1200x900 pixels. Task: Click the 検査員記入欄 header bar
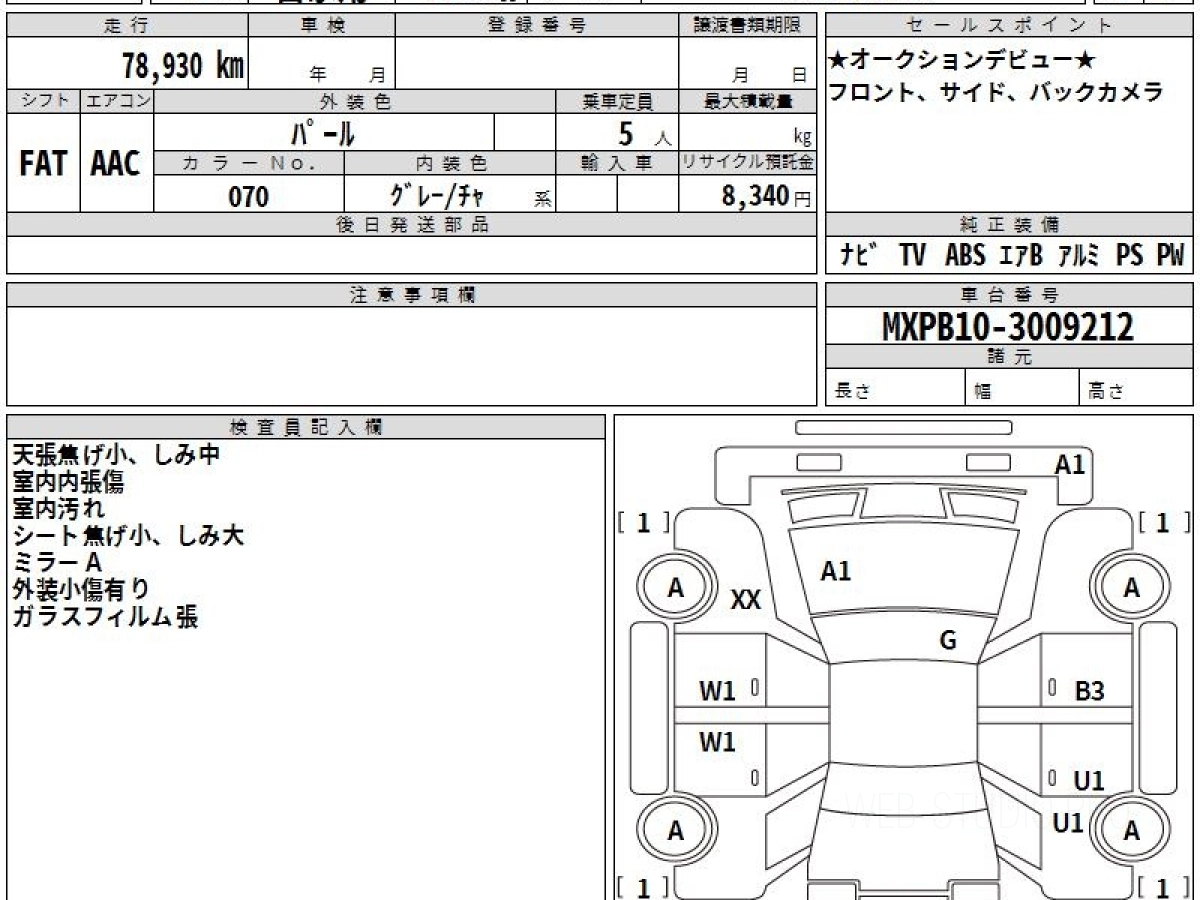coord(306,427)
